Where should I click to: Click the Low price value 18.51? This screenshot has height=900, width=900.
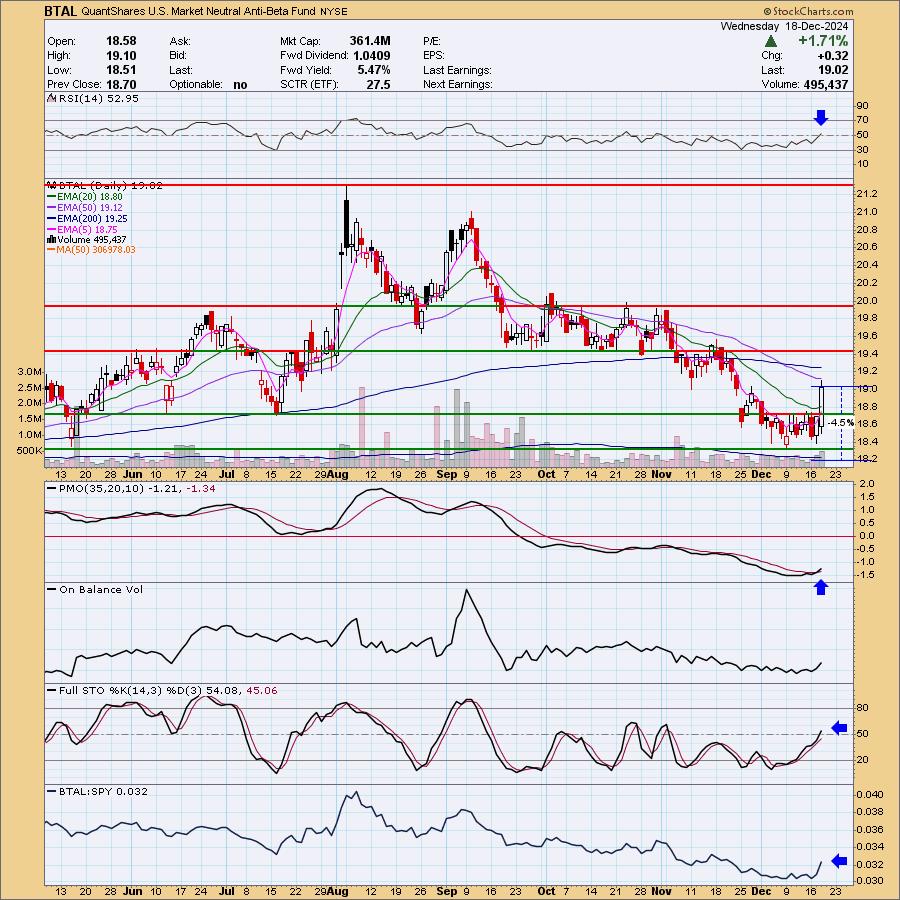point(121,70)
